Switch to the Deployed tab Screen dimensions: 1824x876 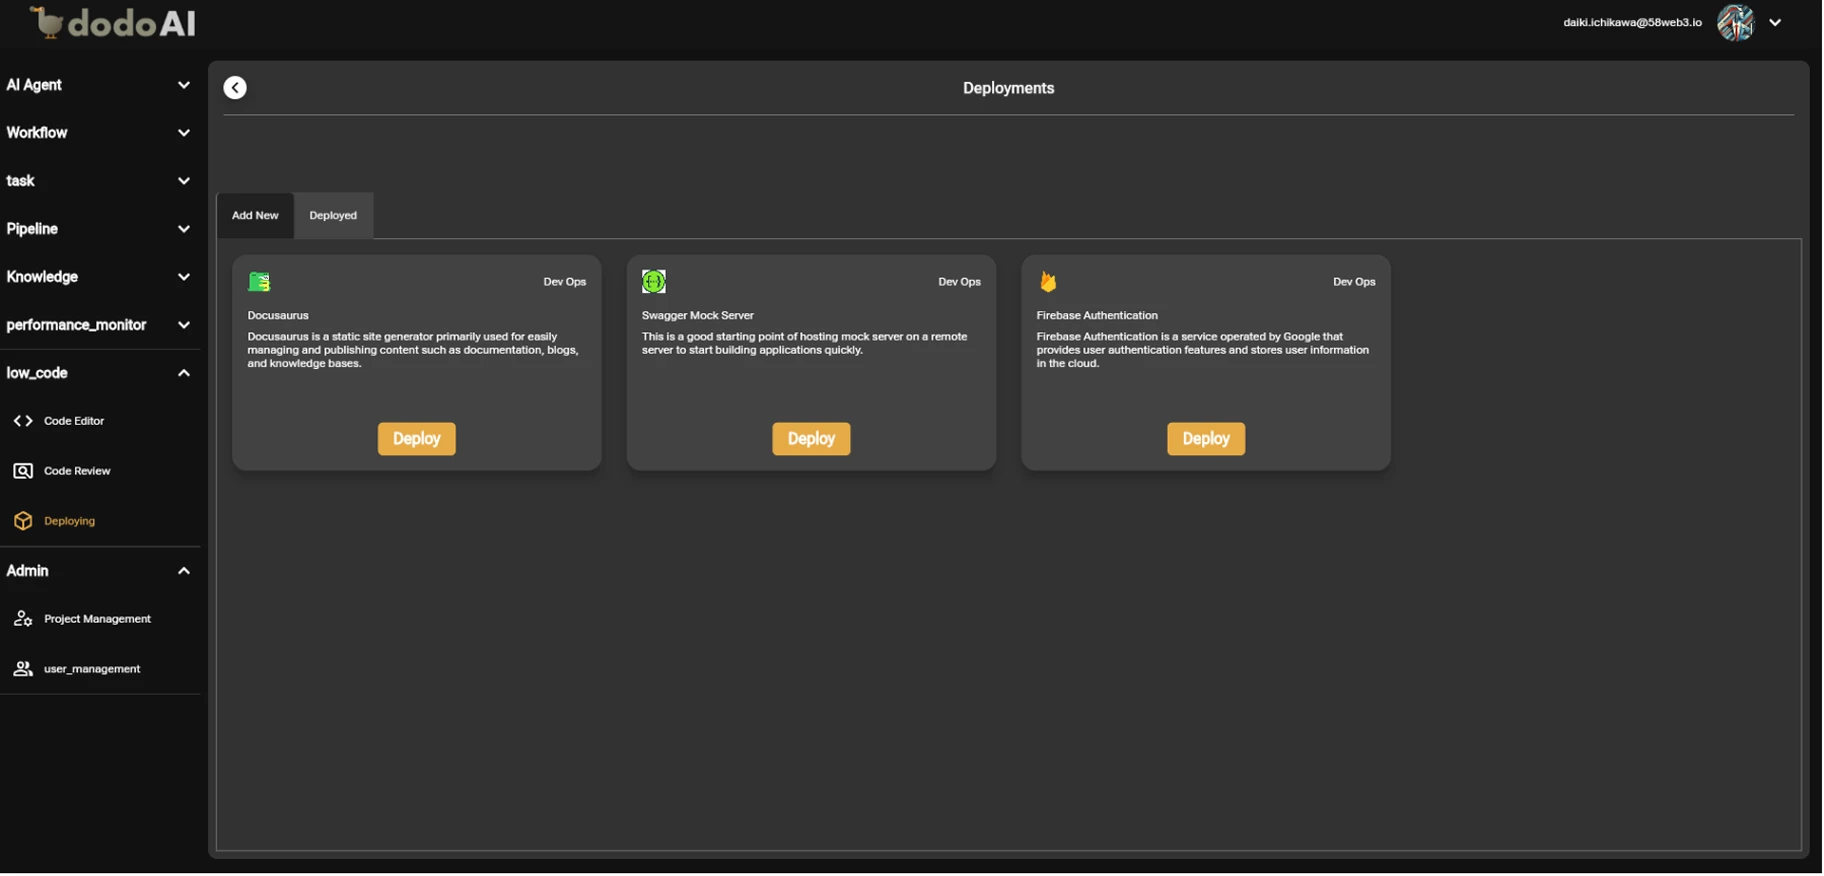pos(333,215)
